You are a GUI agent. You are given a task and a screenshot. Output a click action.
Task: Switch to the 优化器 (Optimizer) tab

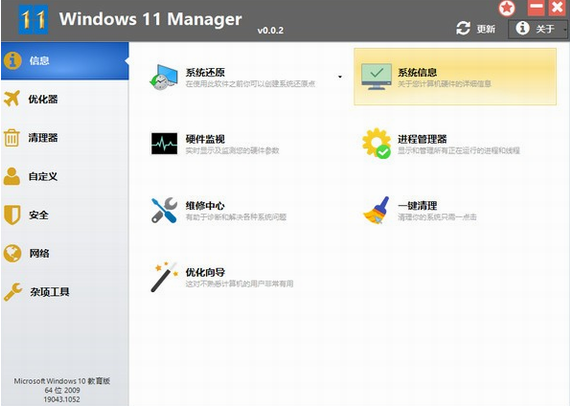click(65, 99)
